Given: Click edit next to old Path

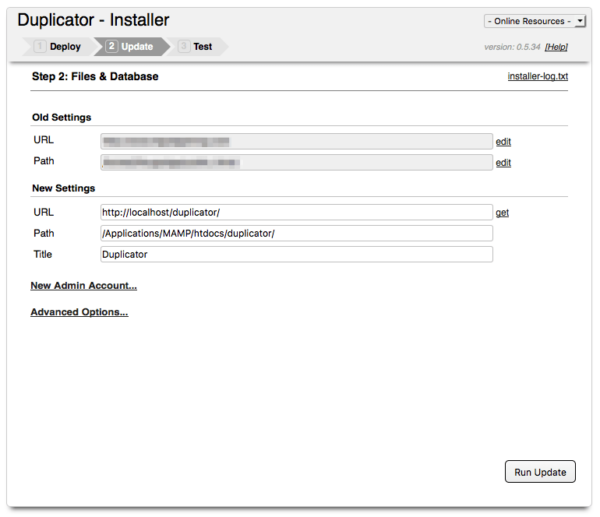Looking at the screenshot, I should pyautogui.click(x=503, y=163).
